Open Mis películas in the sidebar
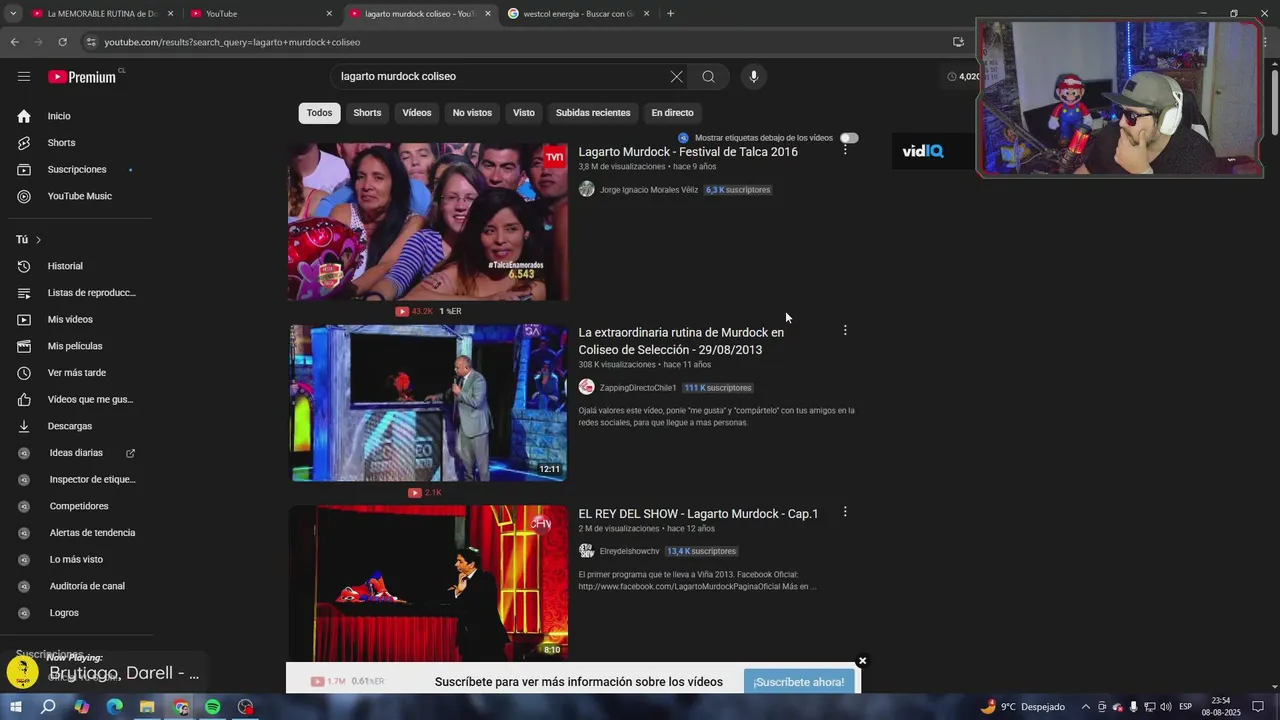This screenshot has width=1280, height=720. [x=76, y=346]
